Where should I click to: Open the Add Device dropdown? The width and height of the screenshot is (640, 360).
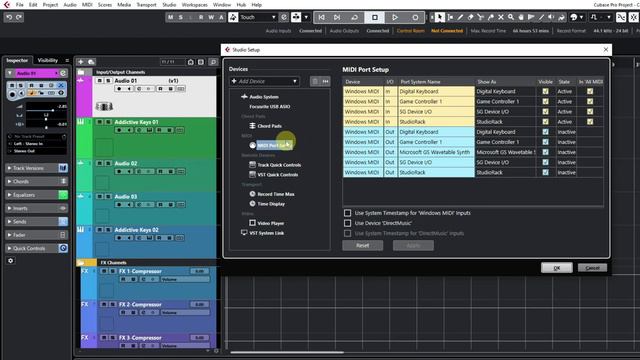tap(264, 81)
